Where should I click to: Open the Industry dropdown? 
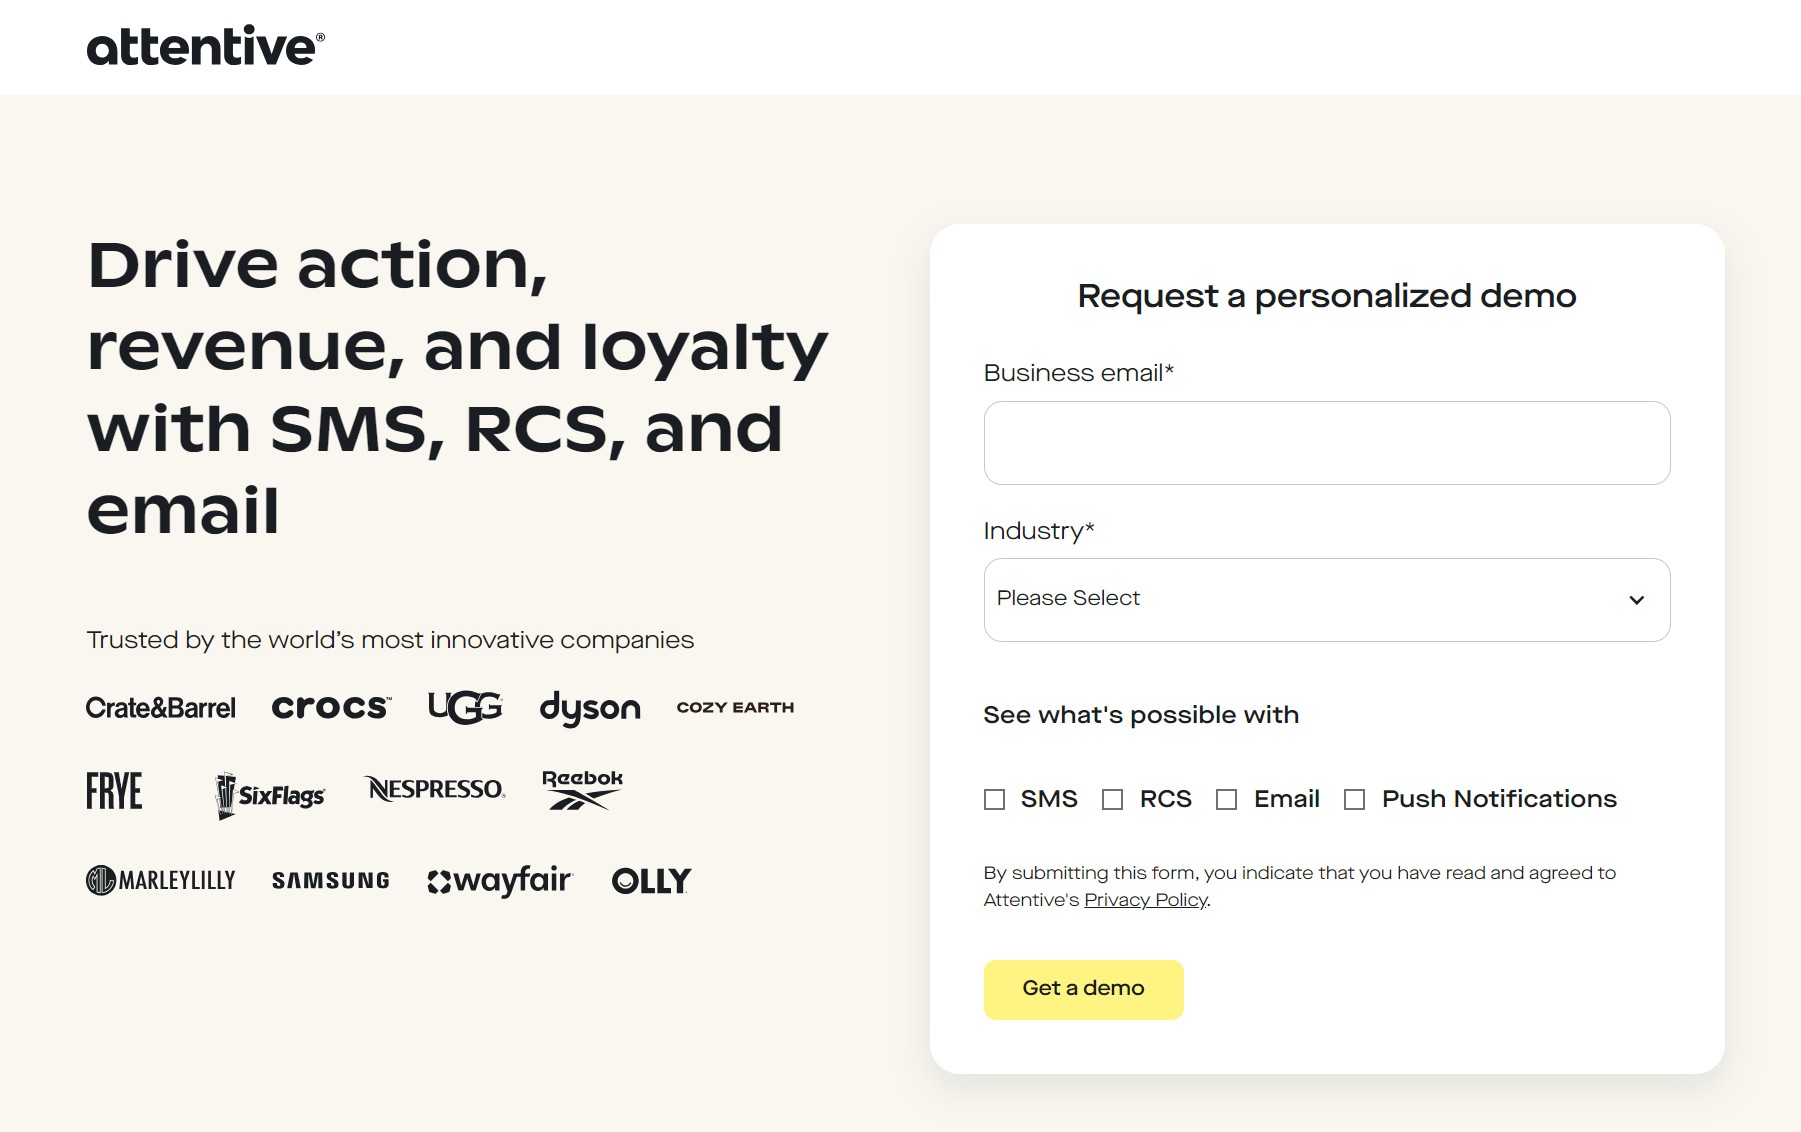1327,599
